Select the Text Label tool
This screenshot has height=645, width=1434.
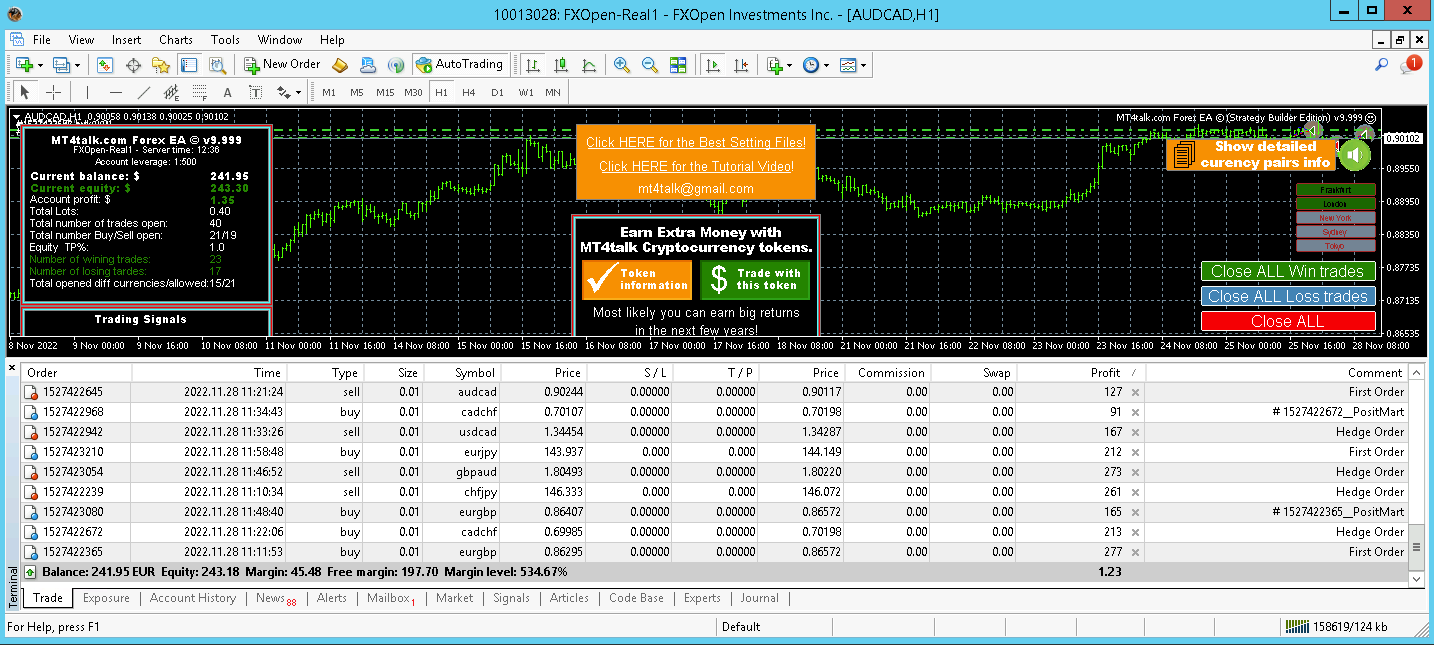255,92
